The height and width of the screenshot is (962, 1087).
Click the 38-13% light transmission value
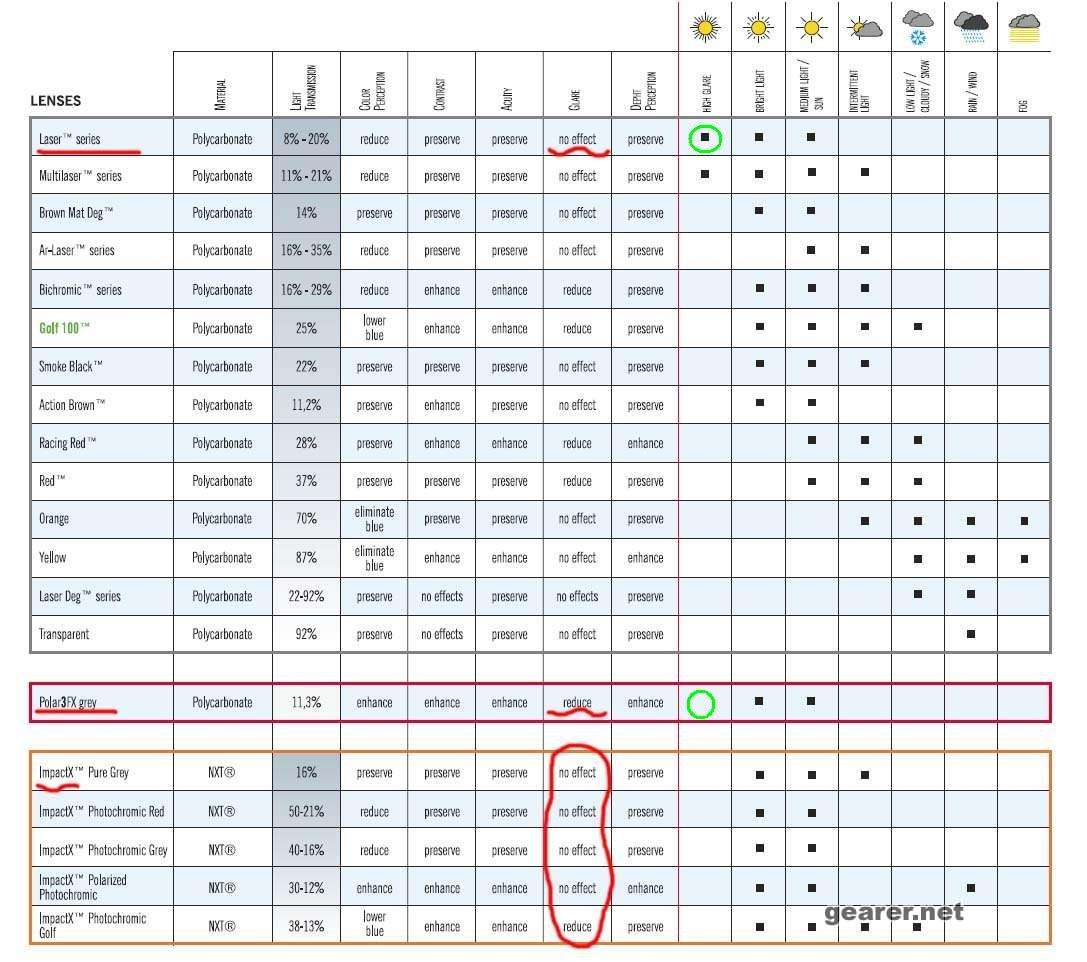coord(306,927)
